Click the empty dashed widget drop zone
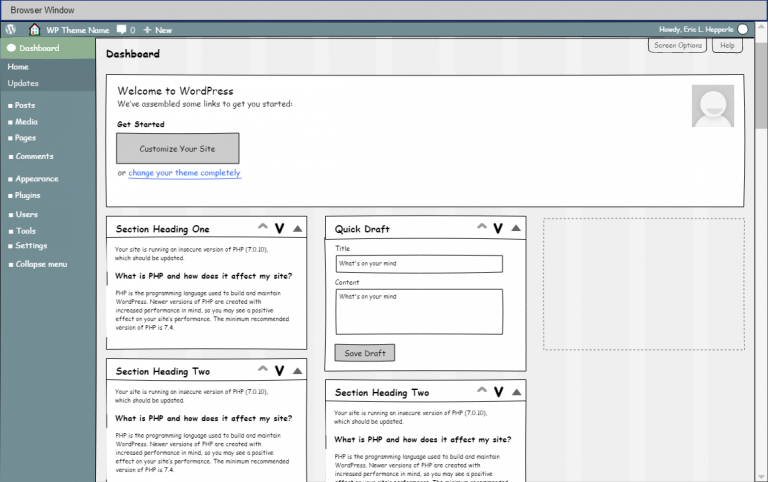Image resolution: width=768 pixels, height=482 pixels. (x=644, y=284)
